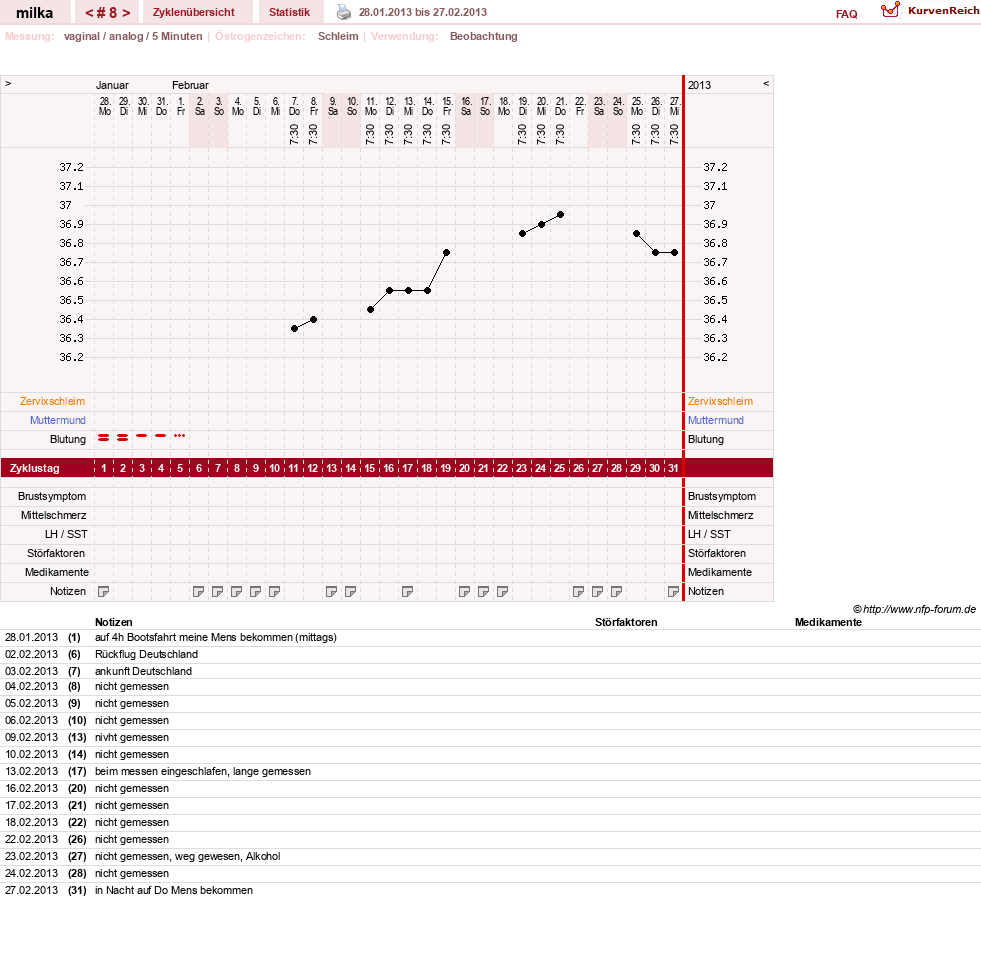Switch to the Zyklenübersicht tab
Image resolution: width=981 pixels, height=961 pixels.
(x=194, y=12)
